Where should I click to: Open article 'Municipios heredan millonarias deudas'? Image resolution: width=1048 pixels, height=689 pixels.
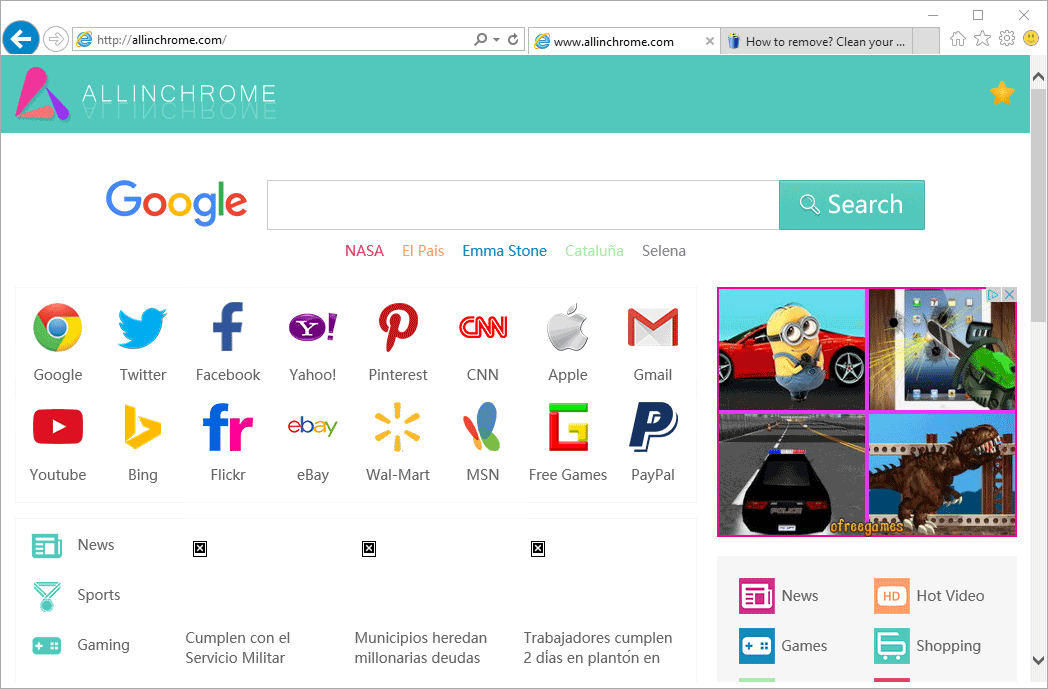pos(420,648)
